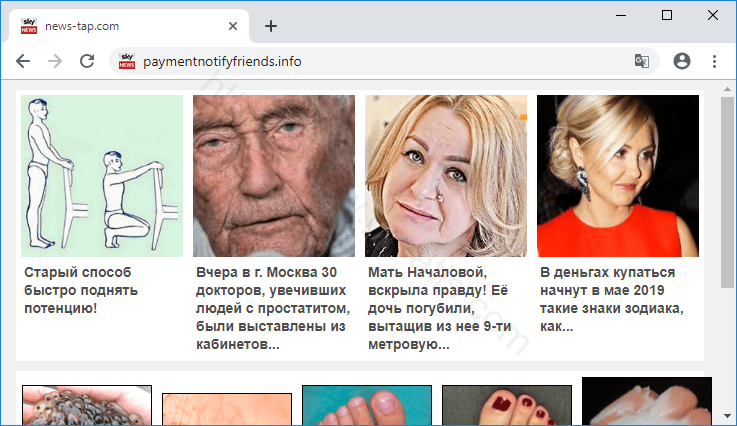Open the exercise illustration thumbnail
Viewport: 737px width, 426px height.
click(x=102, y=176)
